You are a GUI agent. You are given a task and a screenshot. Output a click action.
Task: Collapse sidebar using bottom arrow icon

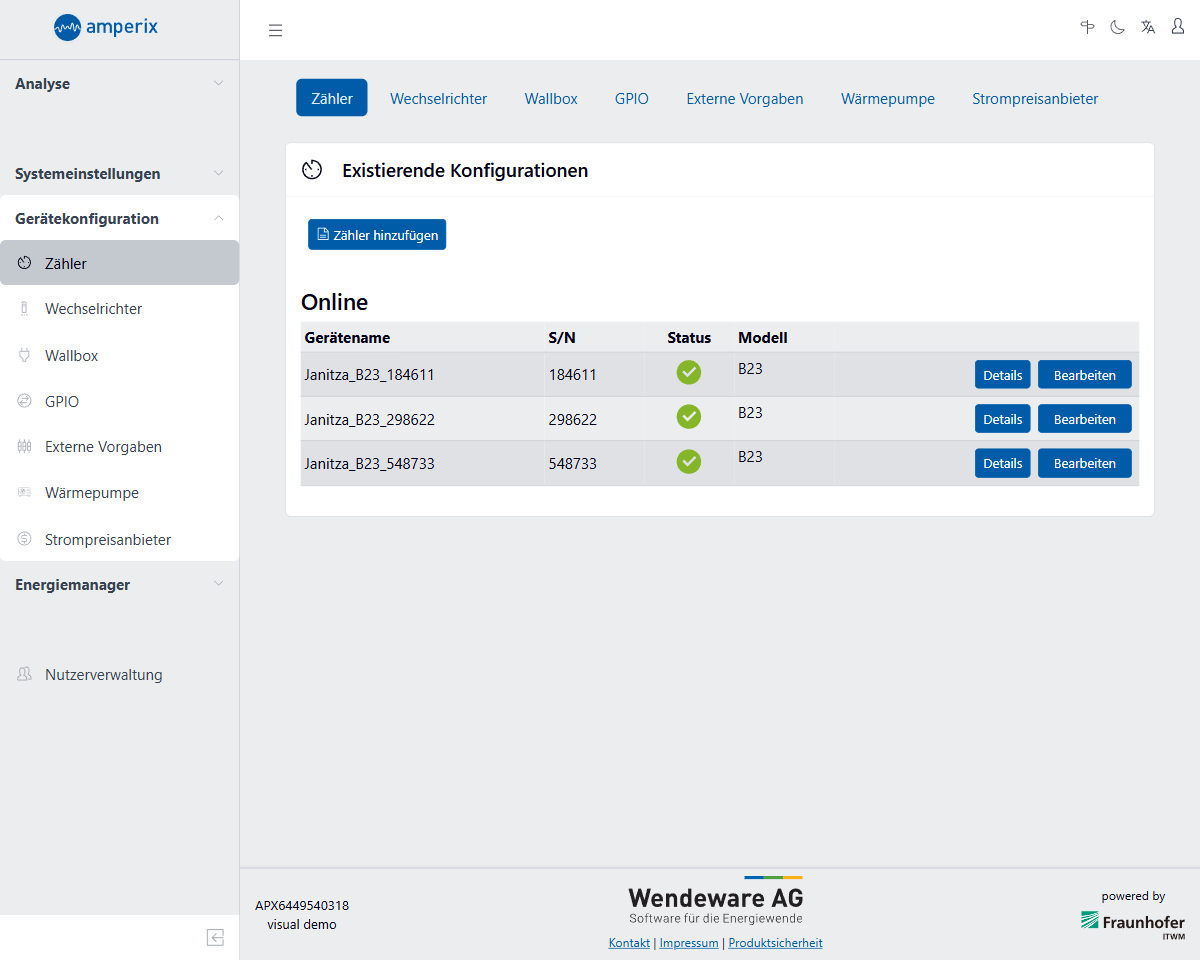[x=215, y=937]
